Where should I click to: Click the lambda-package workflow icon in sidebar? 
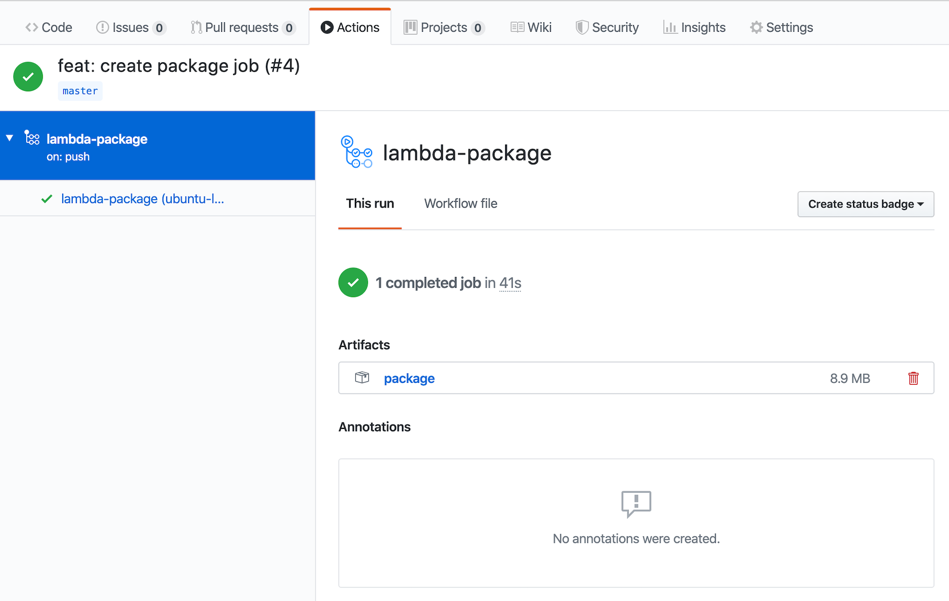click(32, 139)
